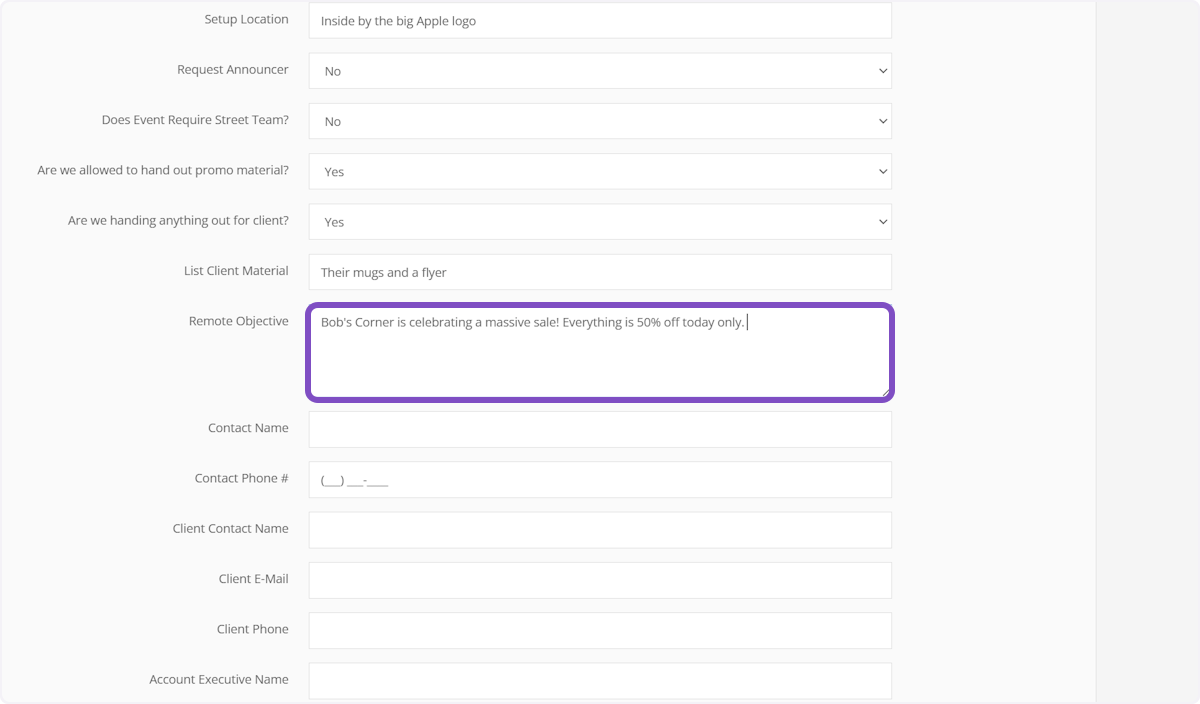Select the Client Phone input field
This screenshot has width=1200, height=704.
click(x=600, y=630)
